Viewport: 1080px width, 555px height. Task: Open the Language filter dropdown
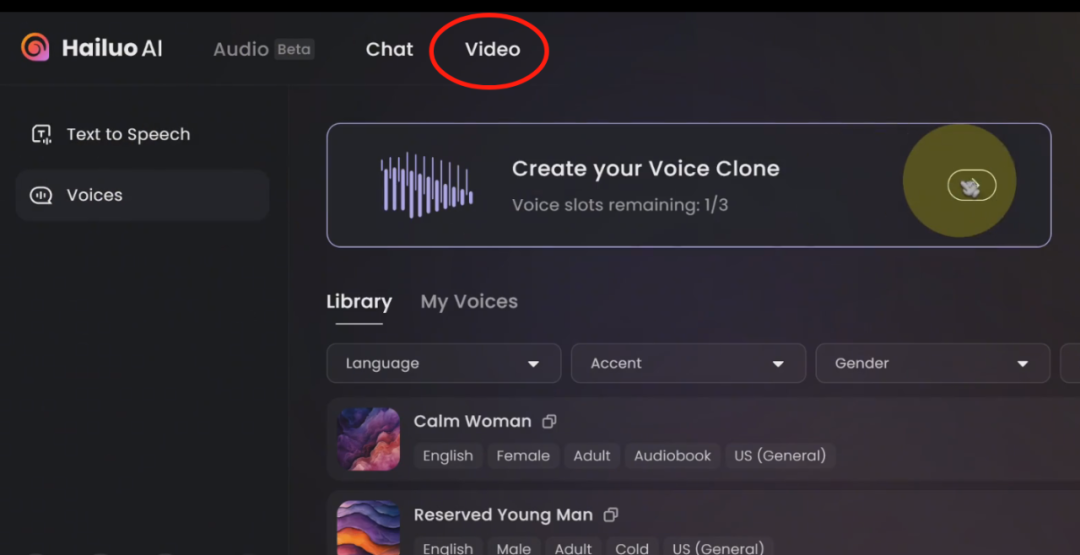[444, 364]
